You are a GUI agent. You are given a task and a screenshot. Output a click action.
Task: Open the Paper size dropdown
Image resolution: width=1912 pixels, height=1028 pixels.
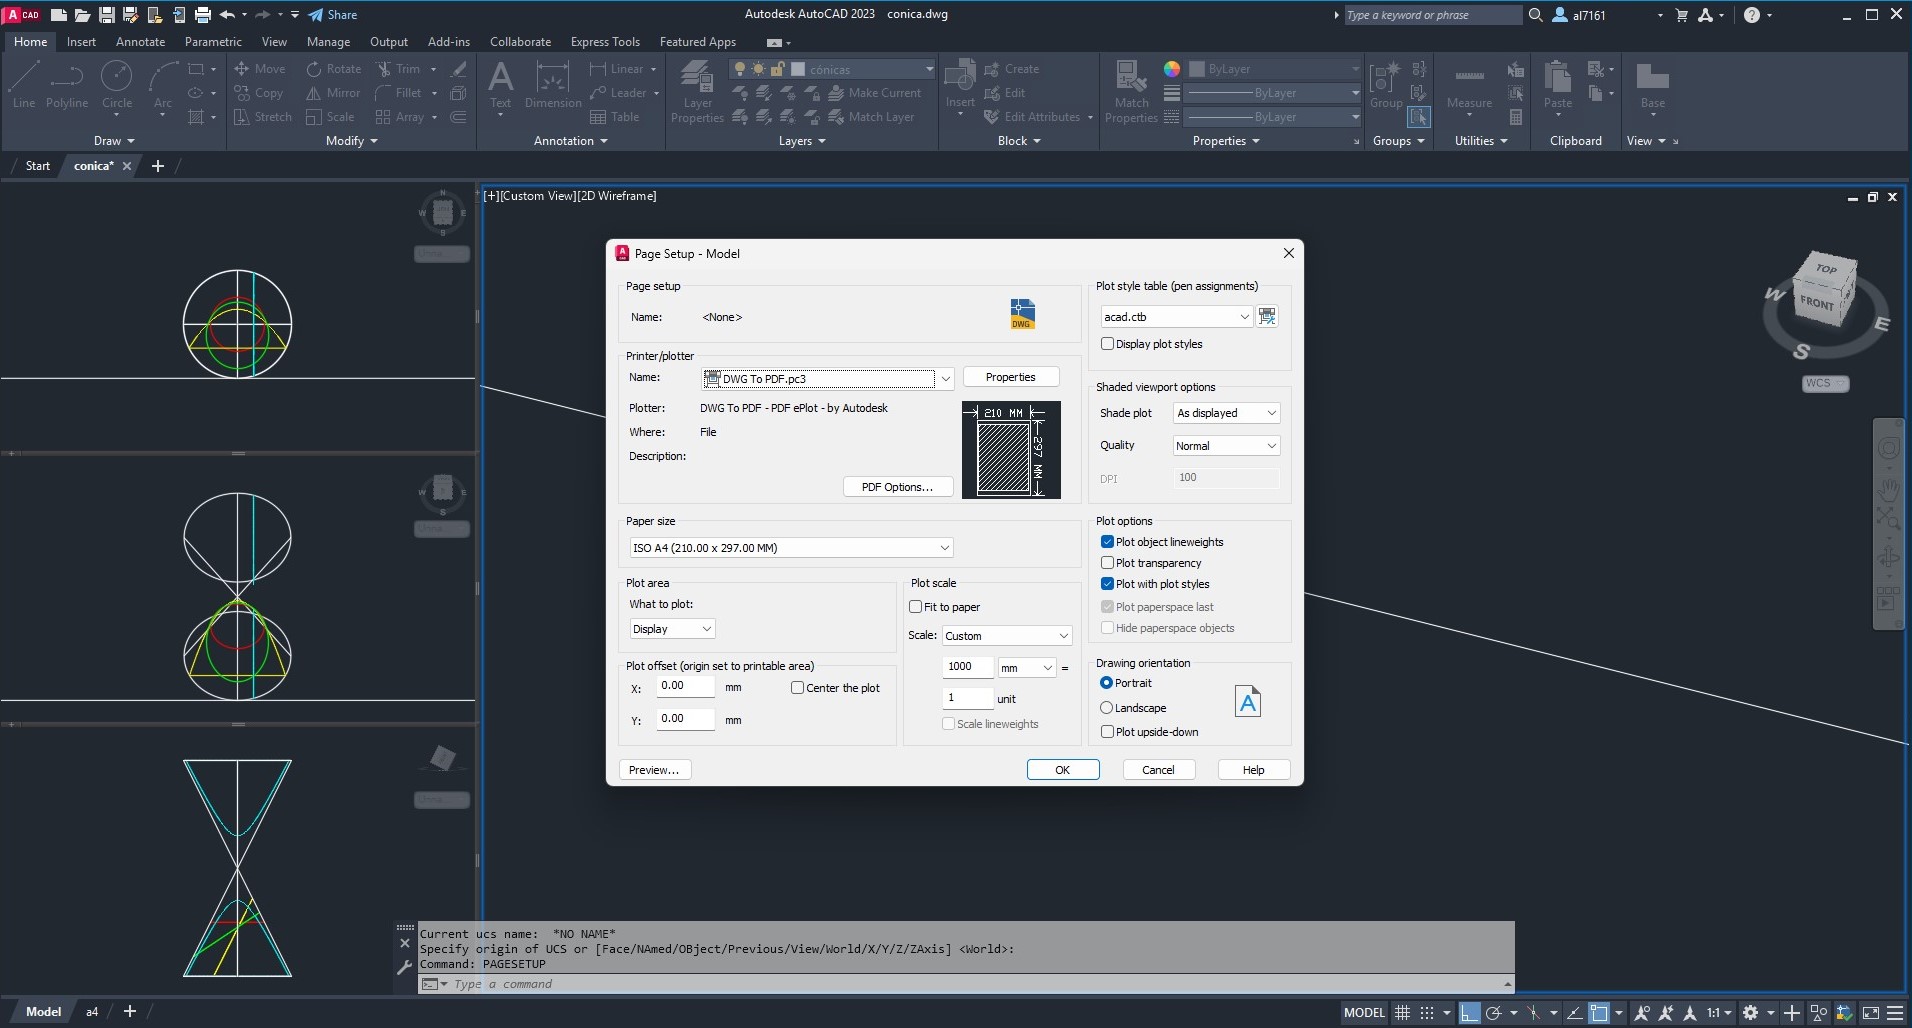(790, 548)
